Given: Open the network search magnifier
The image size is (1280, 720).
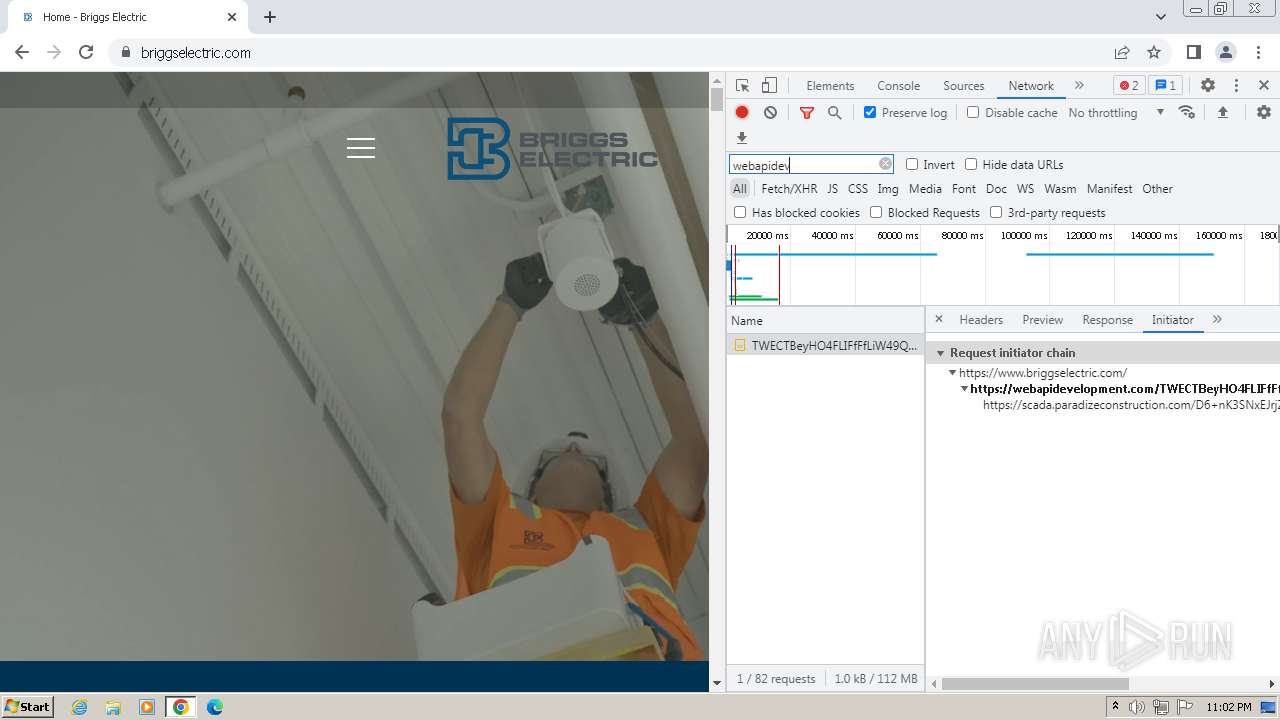Looking at the screenshot, I should point(835,113).
